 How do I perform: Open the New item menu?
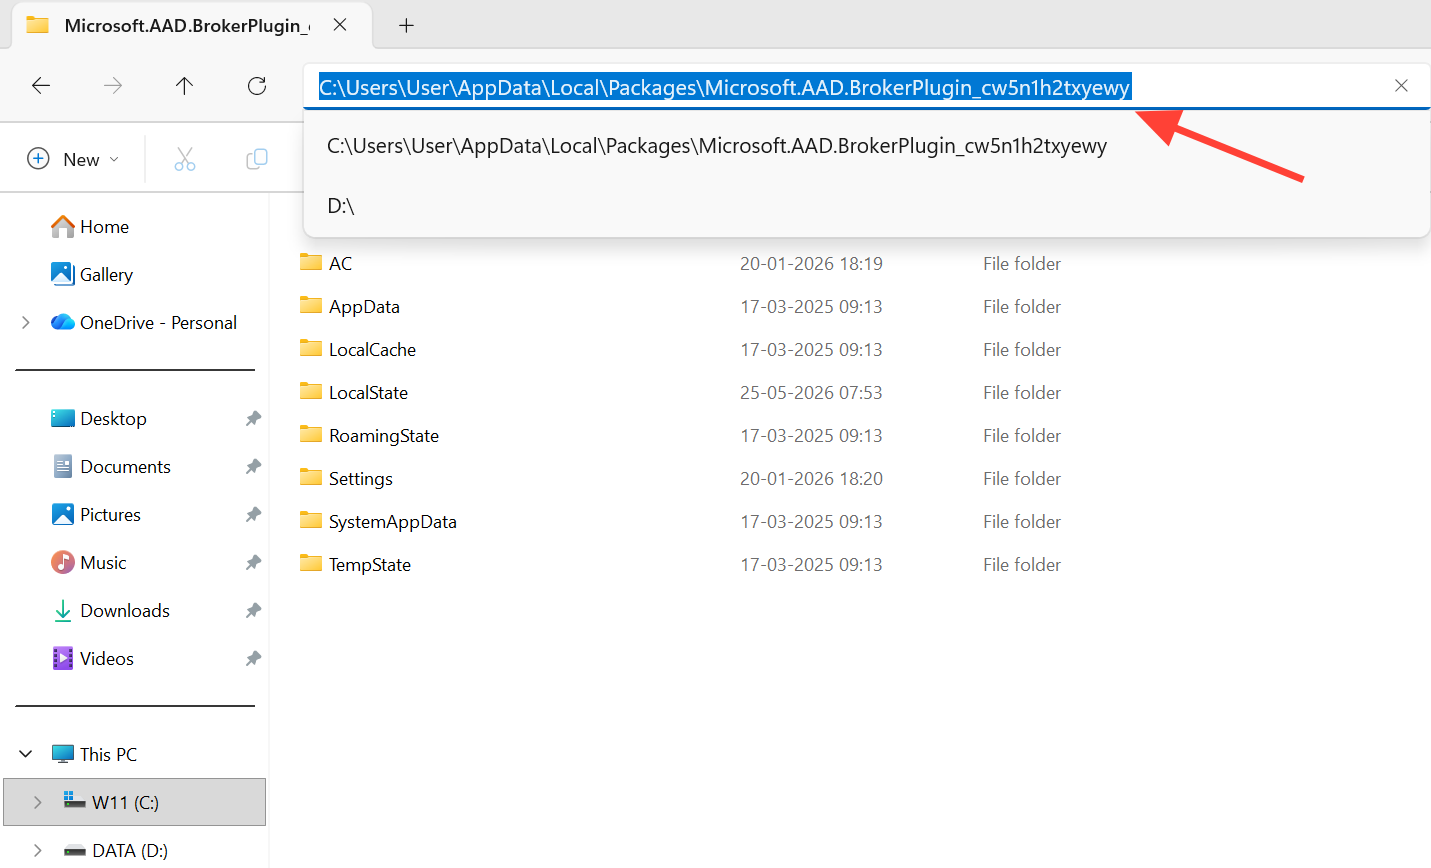coord(73,159)
